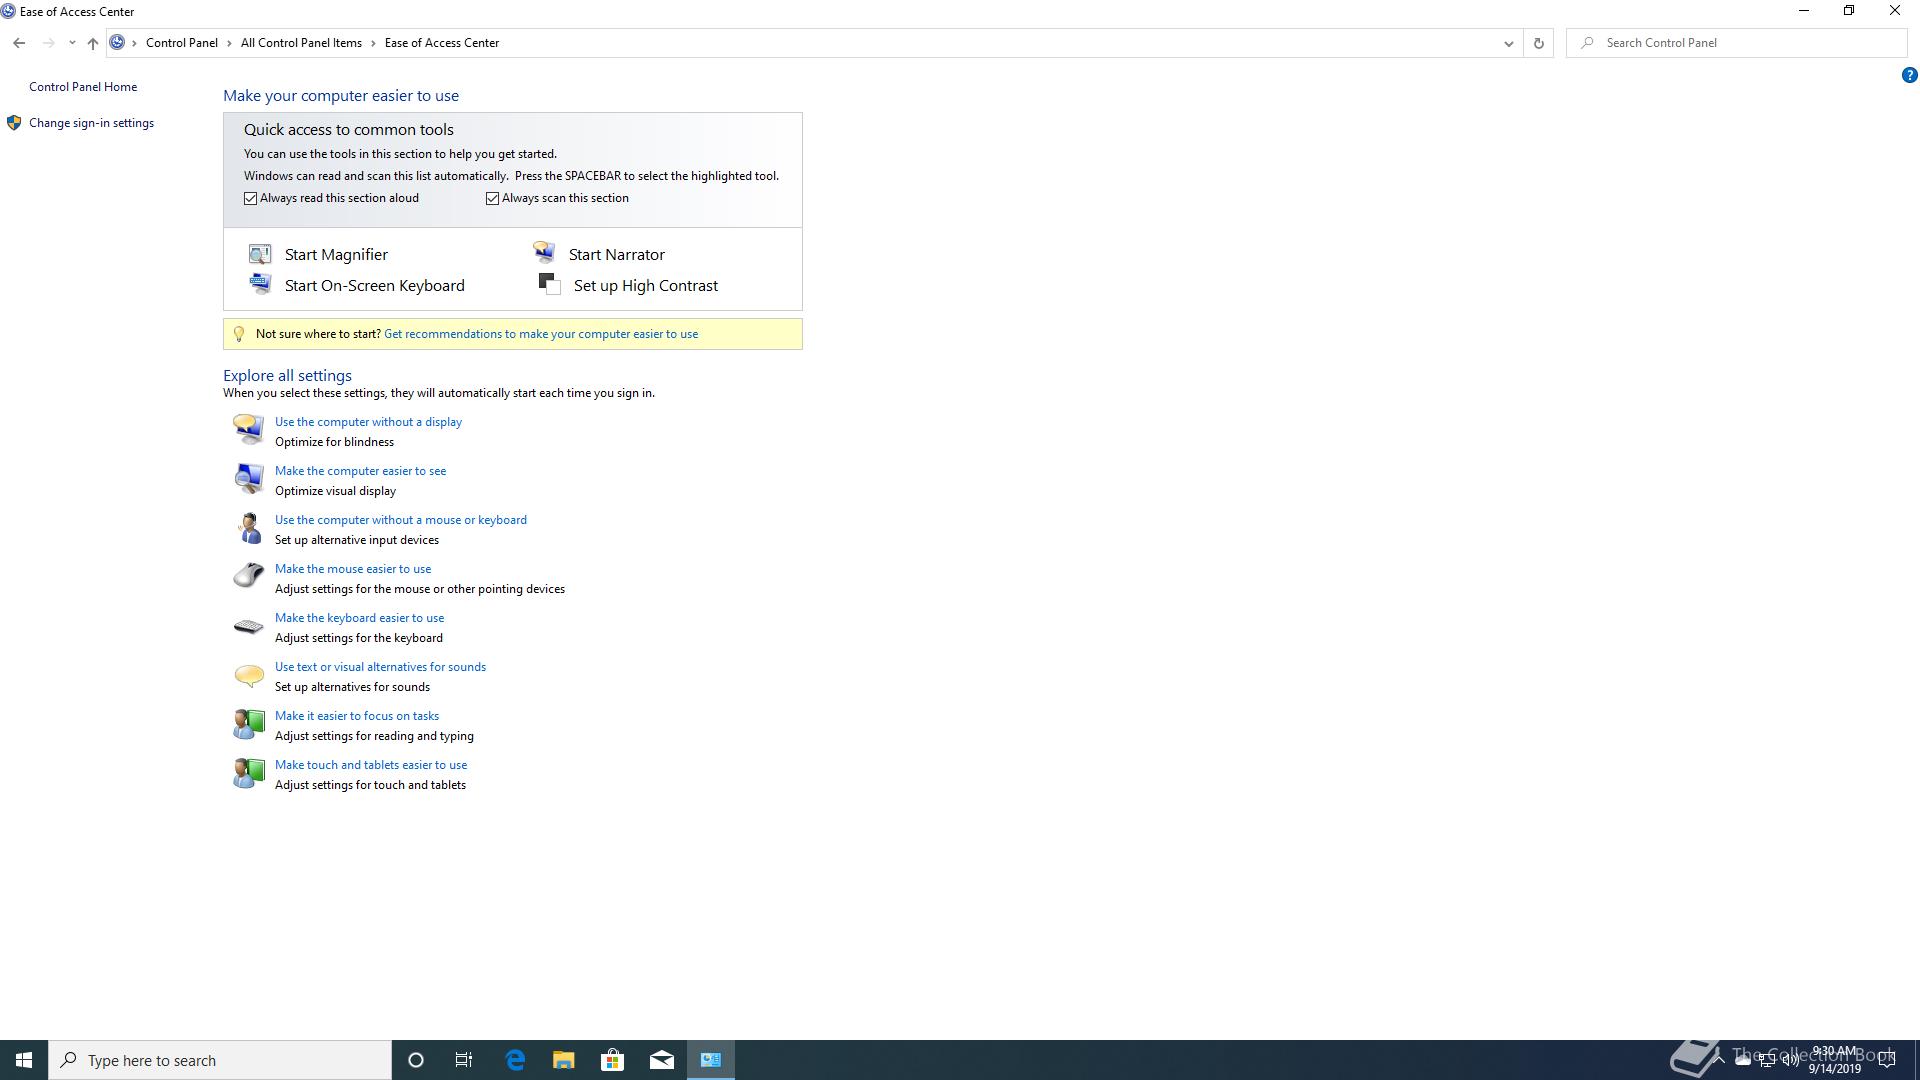1920x1080 pixels.
Task: Open the recent locations dropdown arrow
Action: coord(72,43)
